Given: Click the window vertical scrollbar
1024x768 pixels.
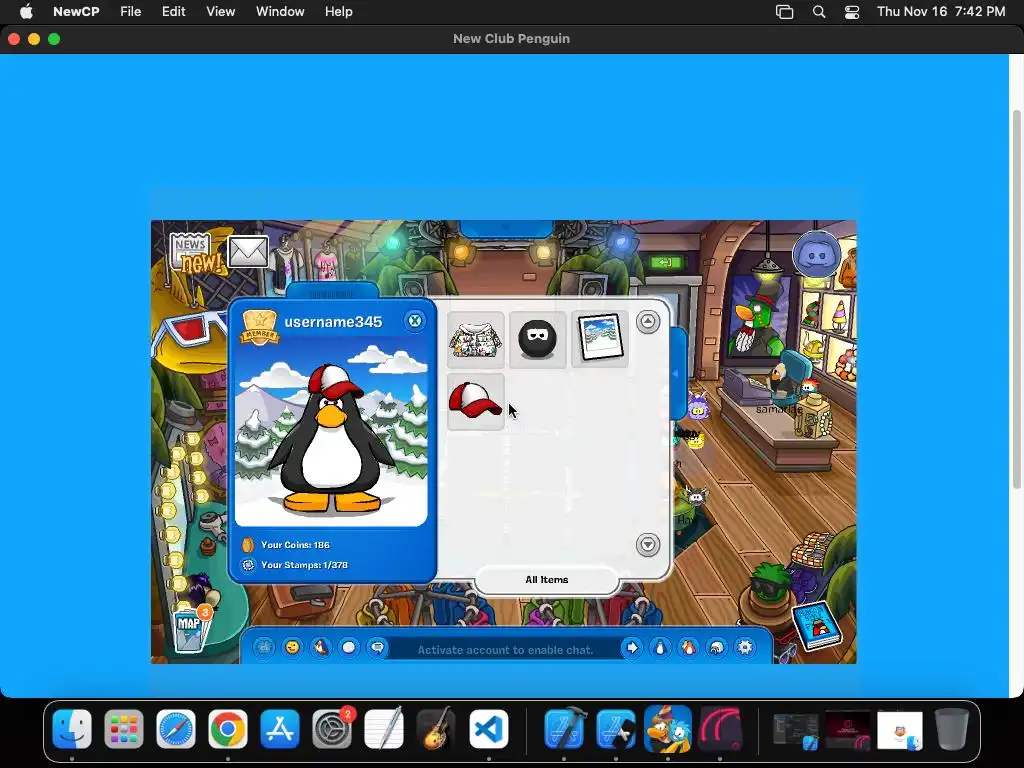Looking at the screenshot, I should (x=1016, y=299).
